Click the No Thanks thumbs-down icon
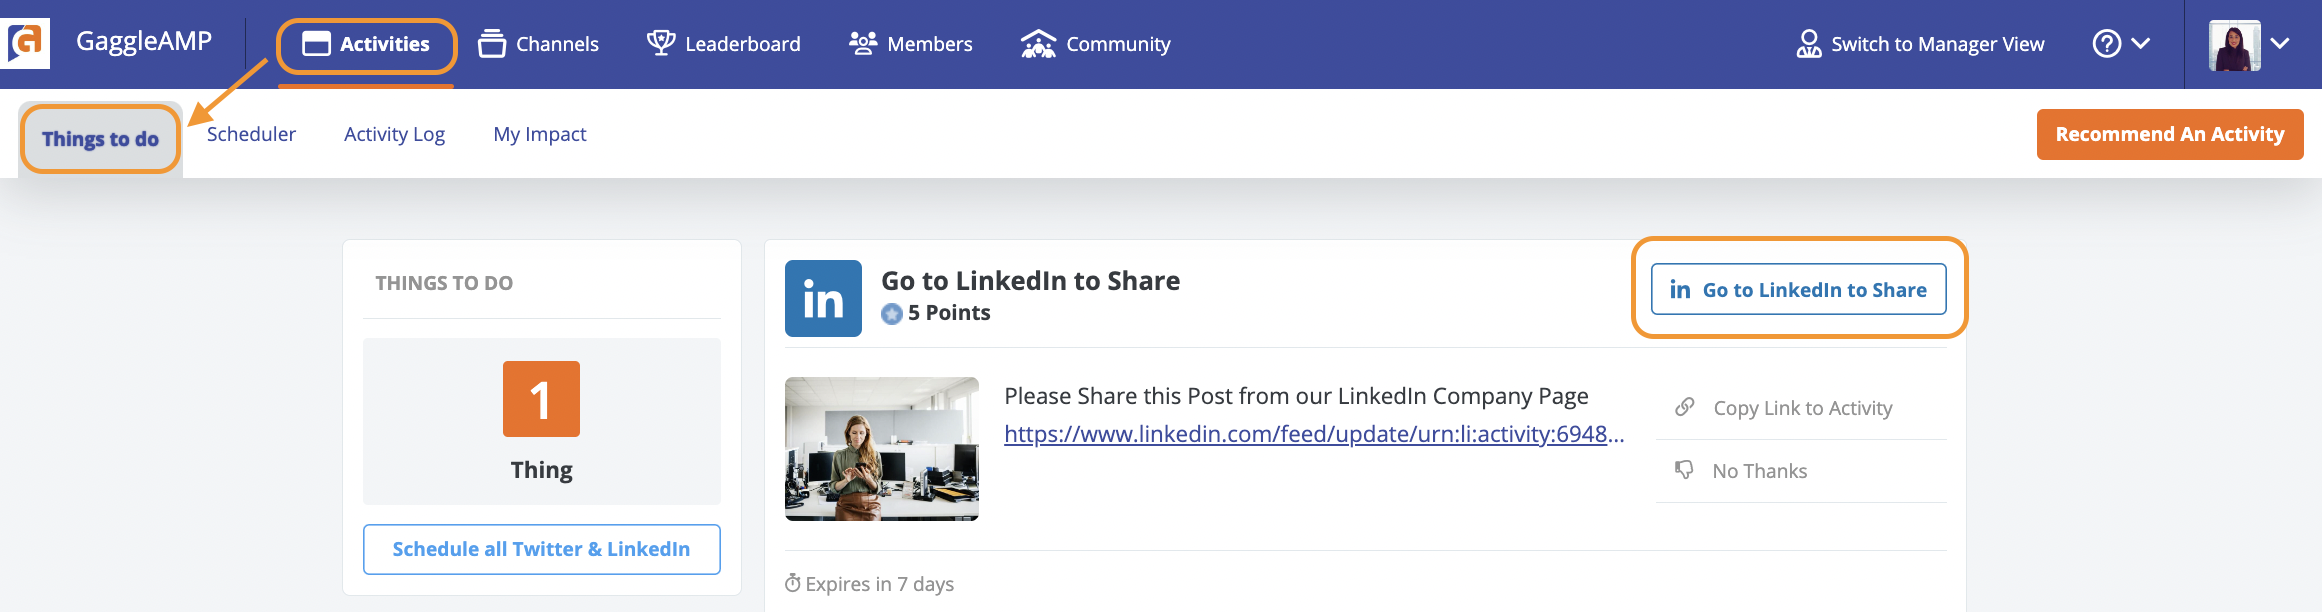2322x612 pixels. click(1685, 470)
